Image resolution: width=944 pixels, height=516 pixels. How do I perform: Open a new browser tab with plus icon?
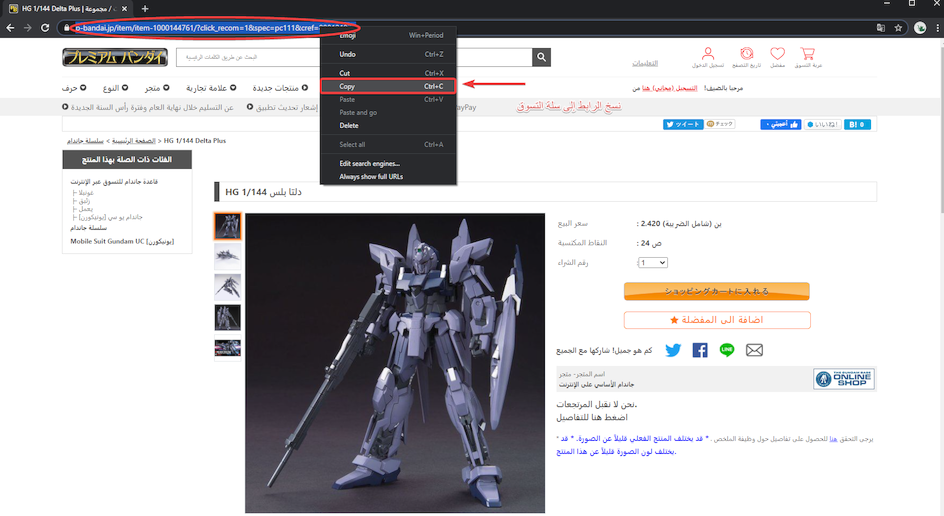click(145, 8)
